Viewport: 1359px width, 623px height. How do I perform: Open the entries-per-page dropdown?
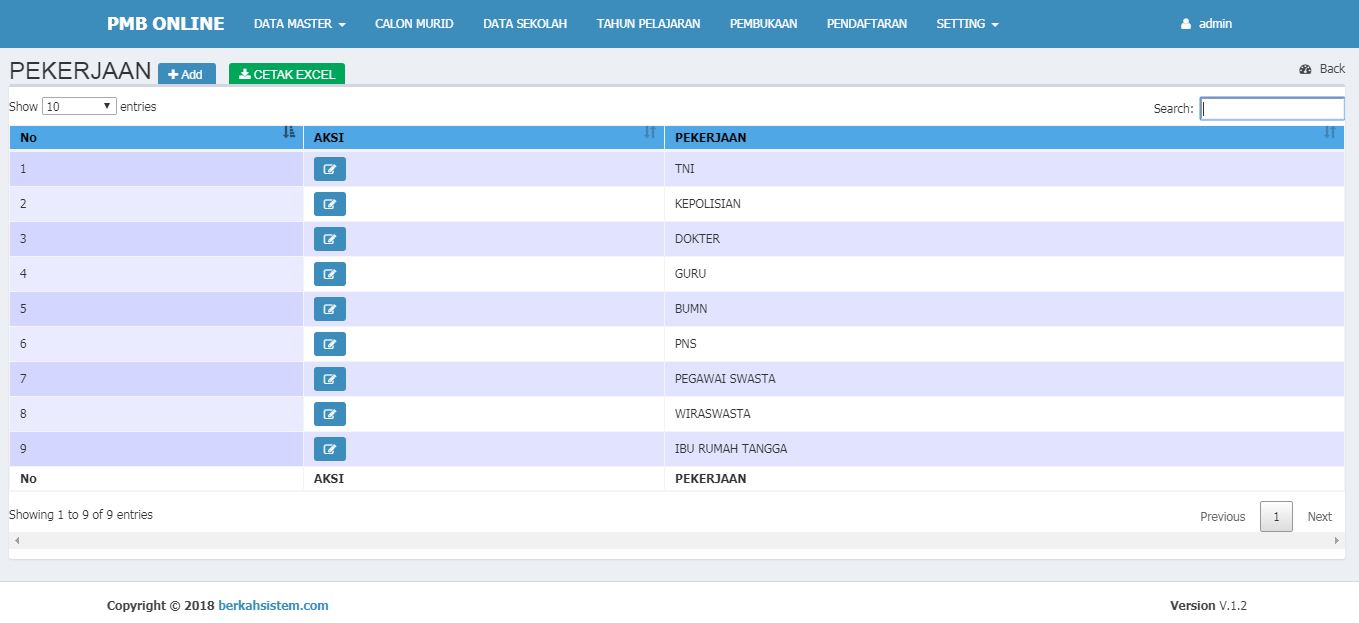tap(79, 106)
